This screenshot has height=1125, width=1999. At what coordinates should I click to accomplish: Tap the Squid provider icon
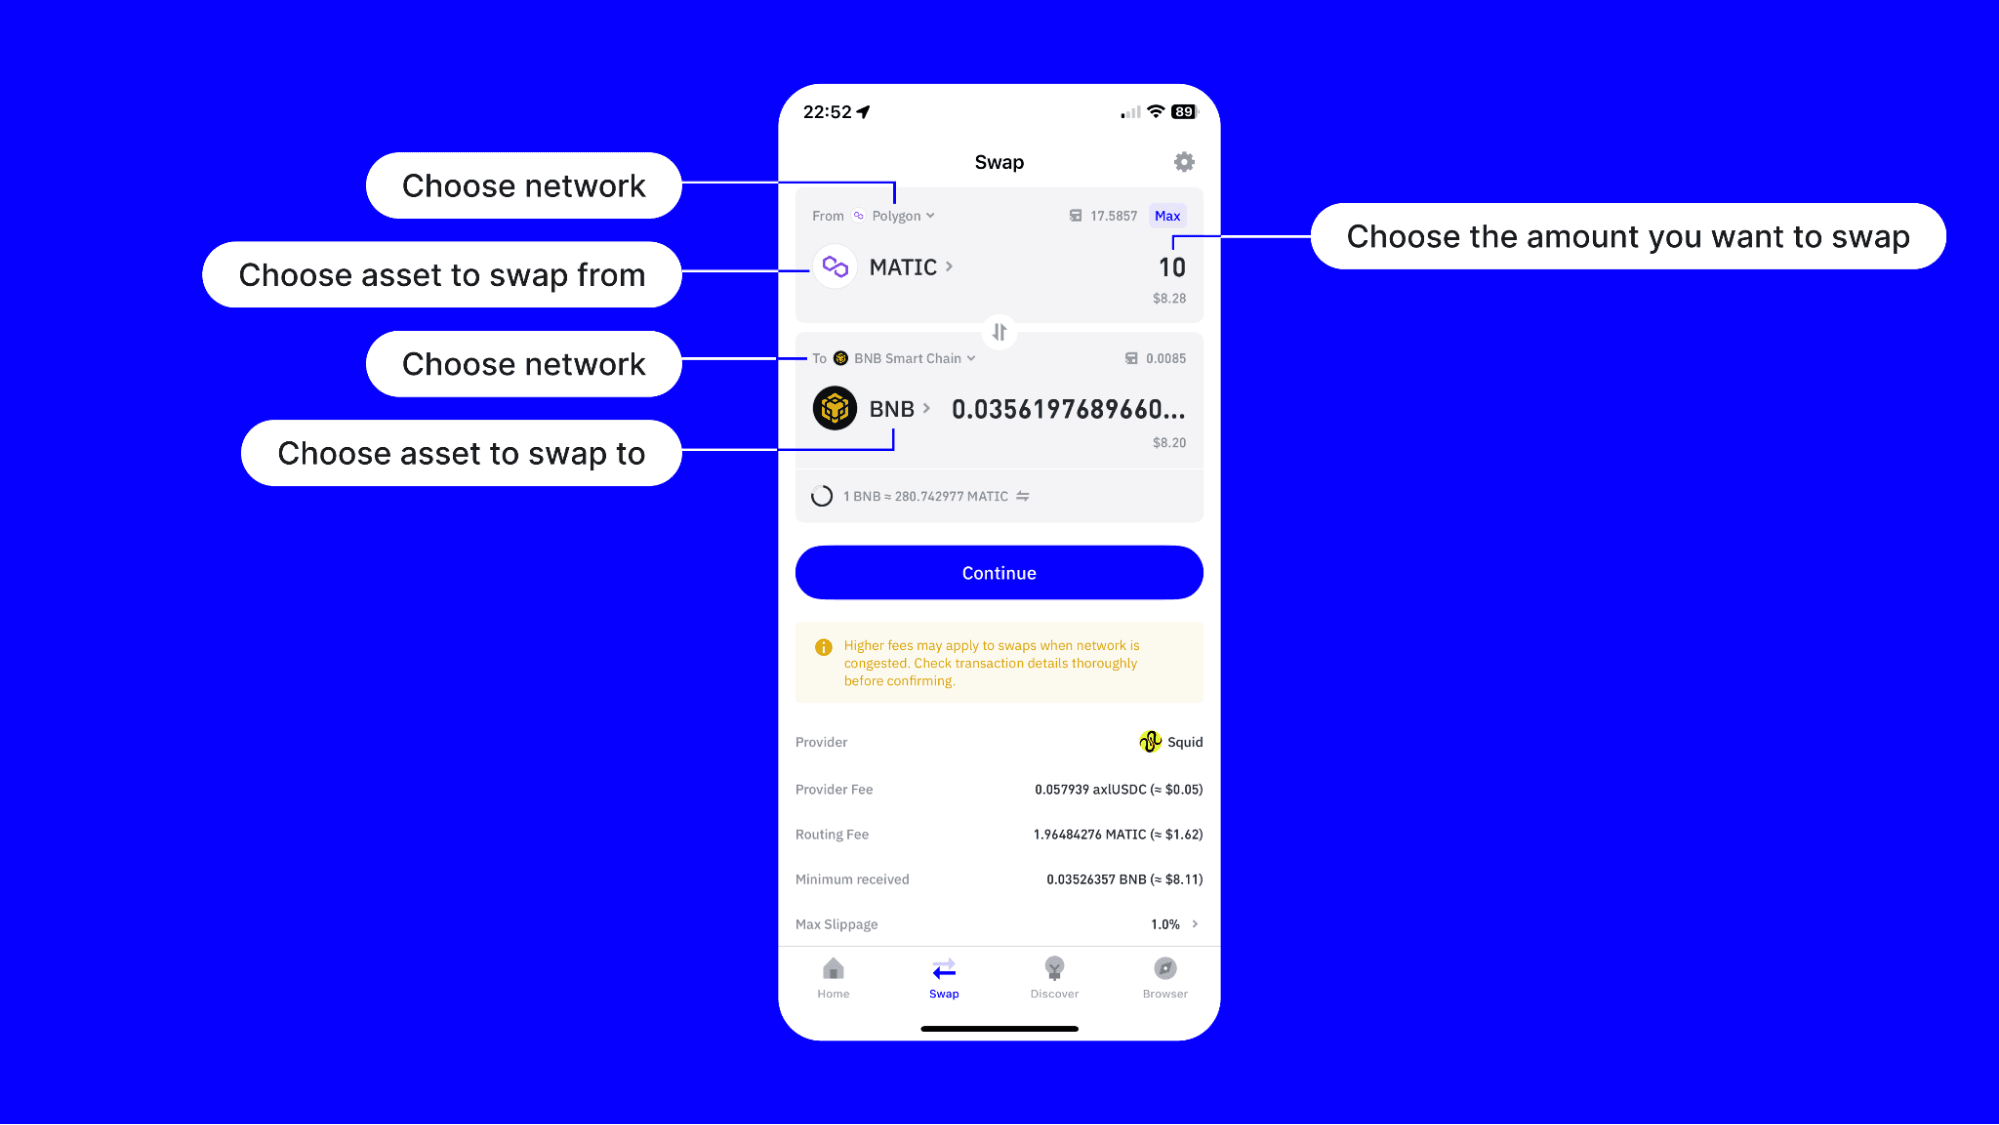(1151, 742)
